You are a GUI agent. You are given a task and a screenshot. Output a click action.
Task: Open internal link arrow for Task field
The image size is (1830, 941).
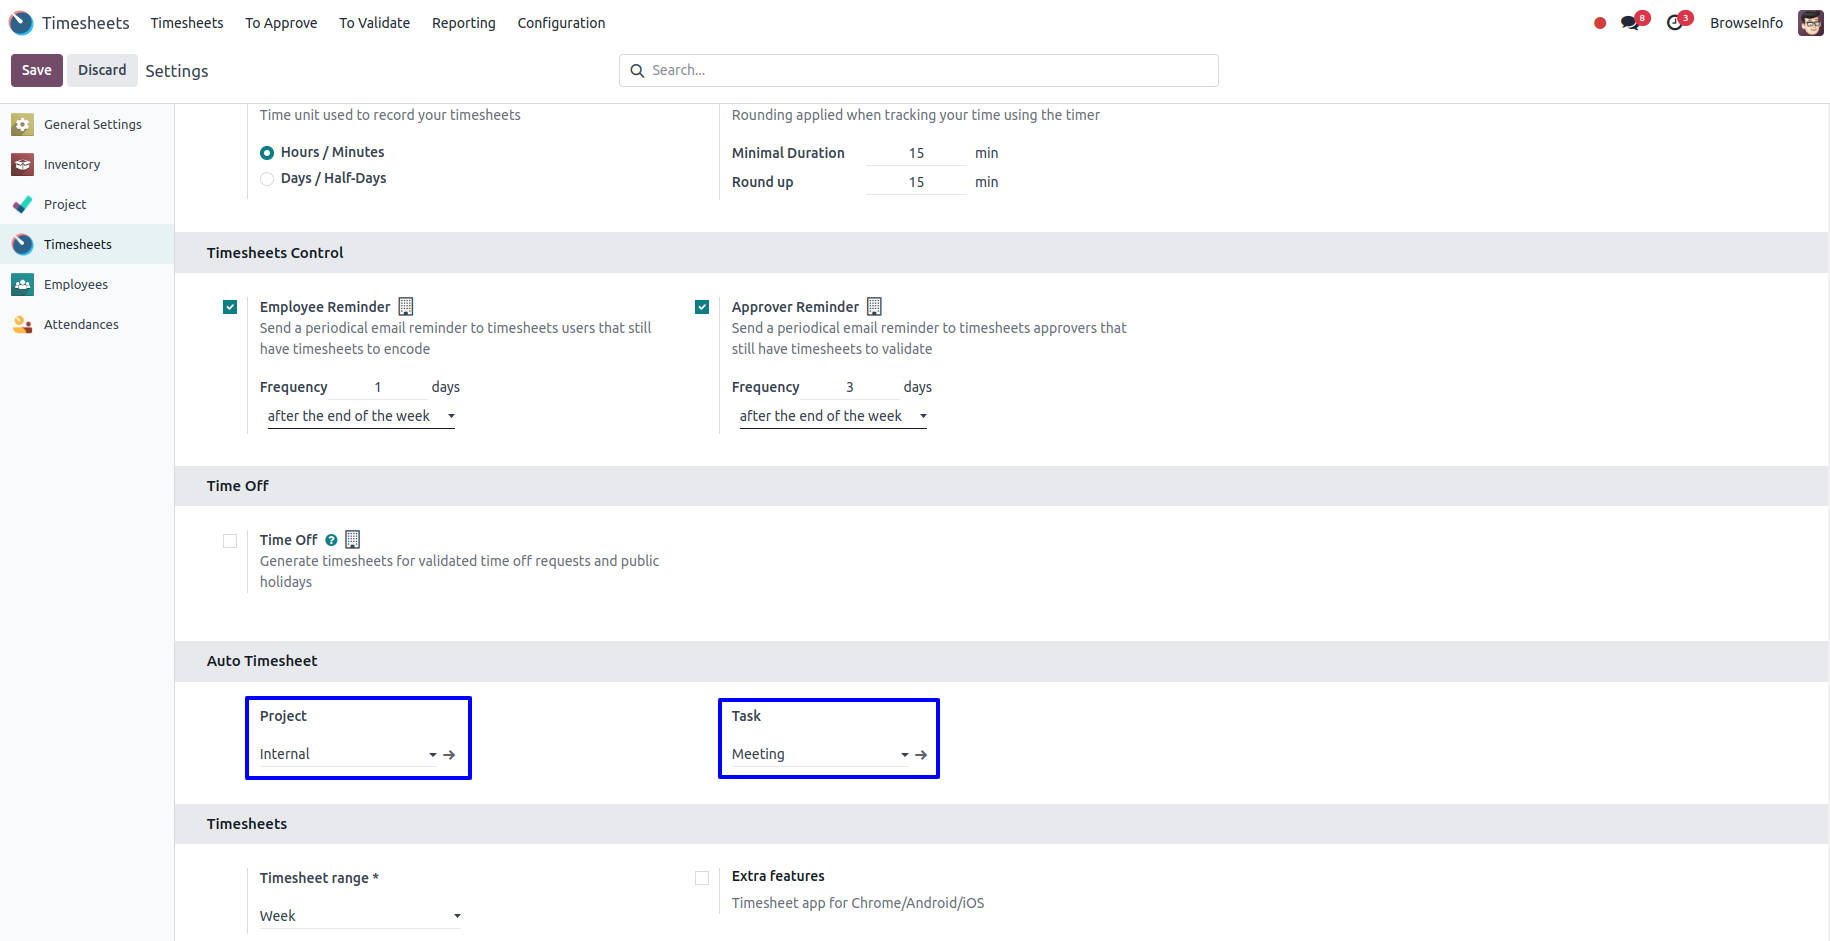921,755
